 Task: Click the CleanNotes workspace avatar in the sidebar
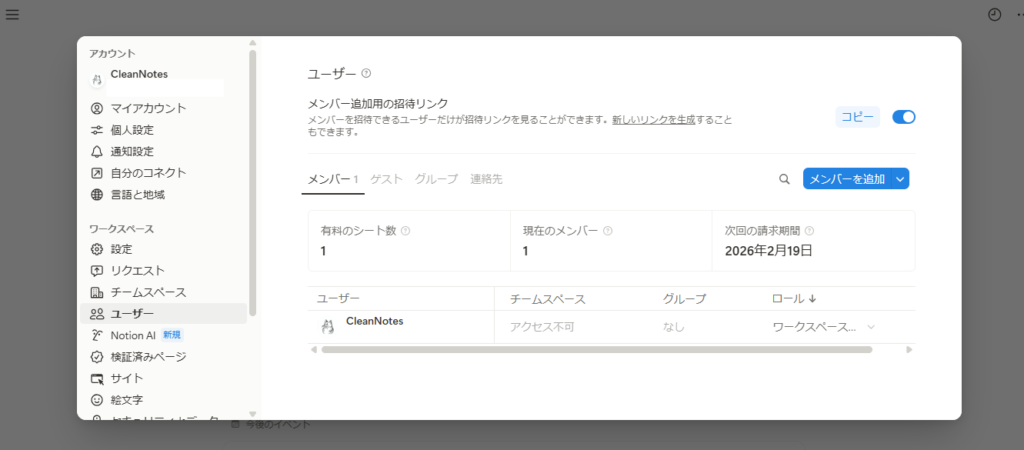pyautogui.click(x=97, y=80)
